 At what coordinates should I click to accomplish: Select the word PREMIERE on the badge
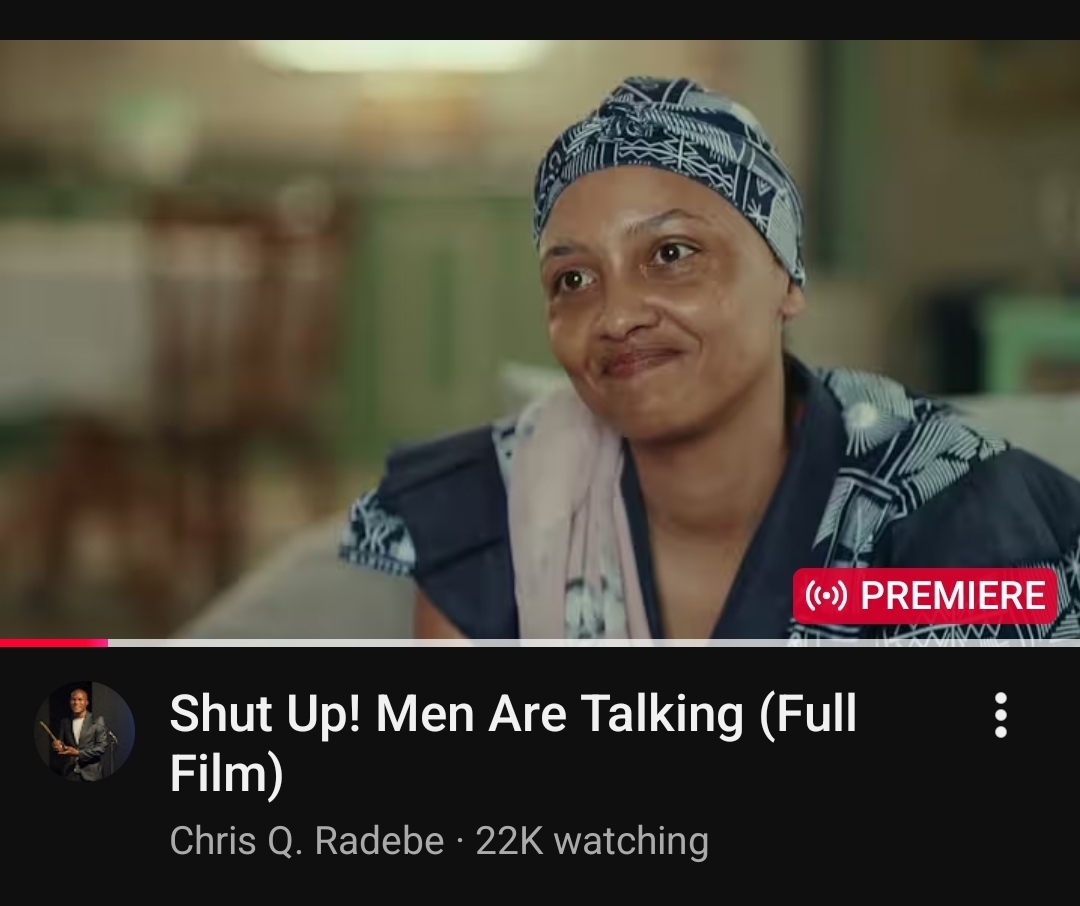(953, 596)
